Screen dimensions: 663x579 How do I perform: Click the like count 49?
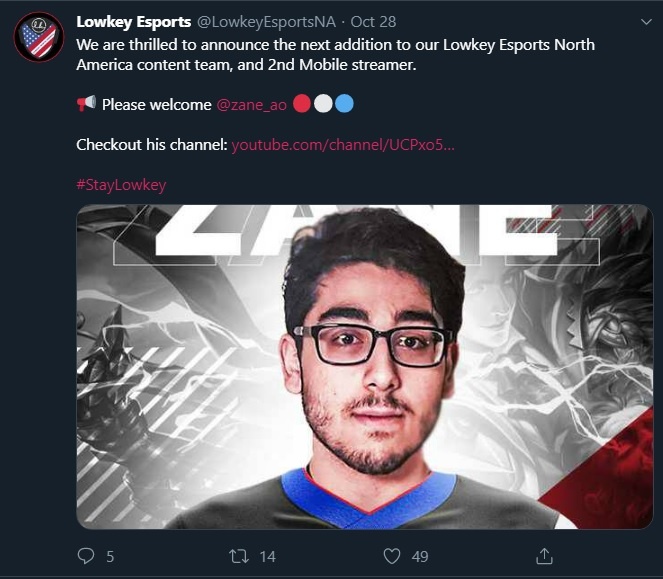(420, 557)
